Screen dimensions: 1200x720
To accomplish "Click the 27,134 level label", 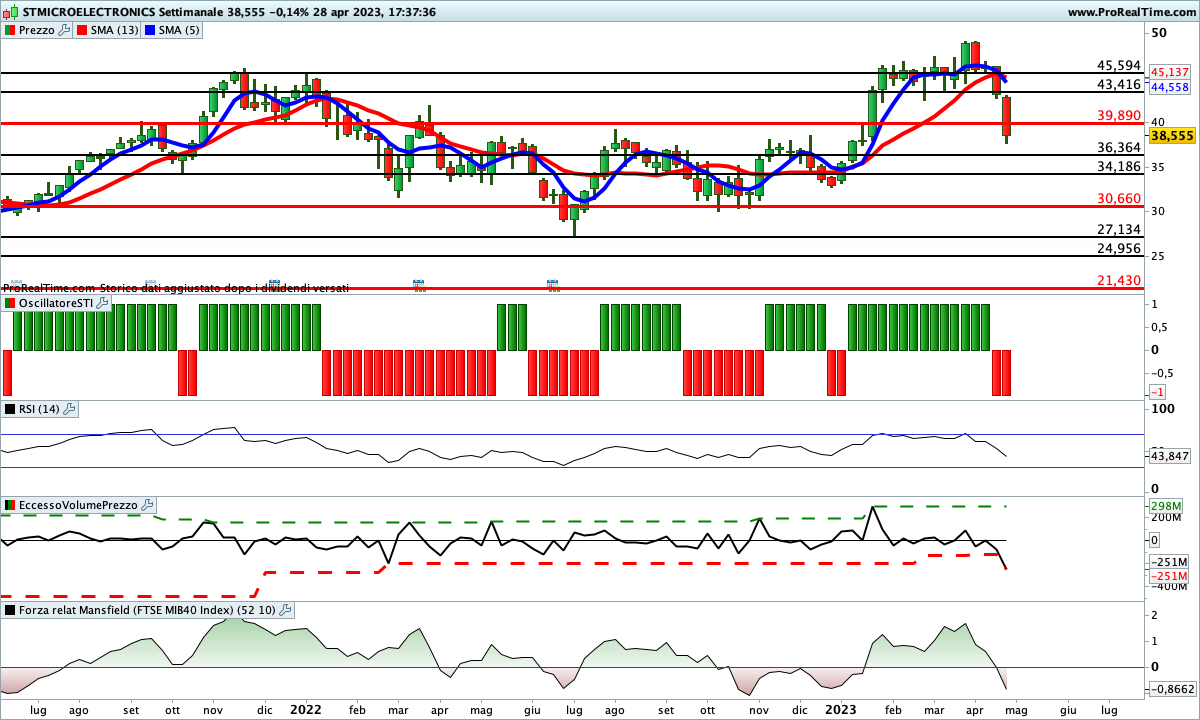I will (x=1119, y=229).
